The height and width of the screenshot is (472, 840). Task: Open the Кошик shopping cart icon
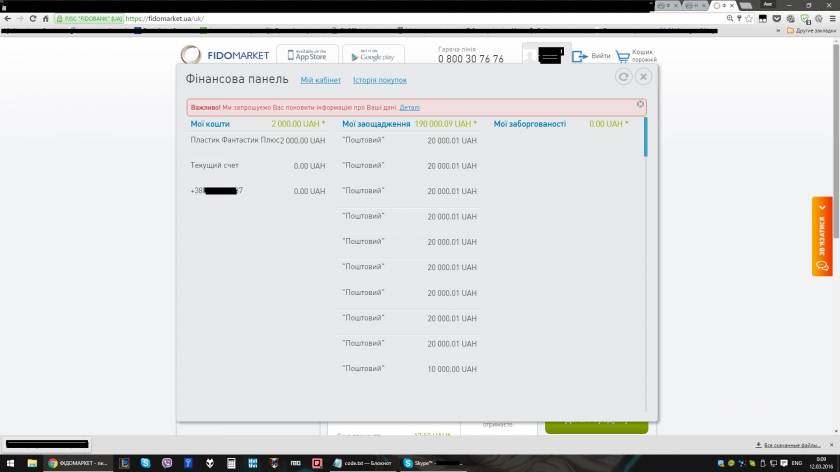coord(622,56)
